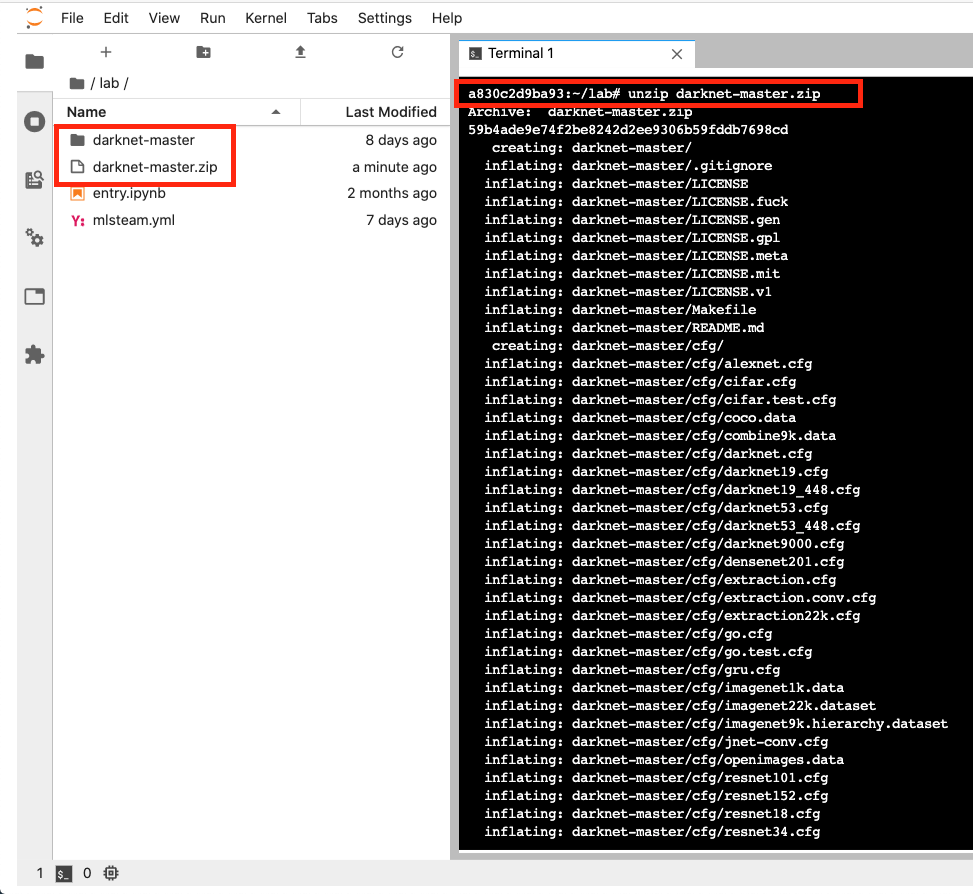Open the Help menu
Screen dimensions: 973x894
tap(447, 18)
